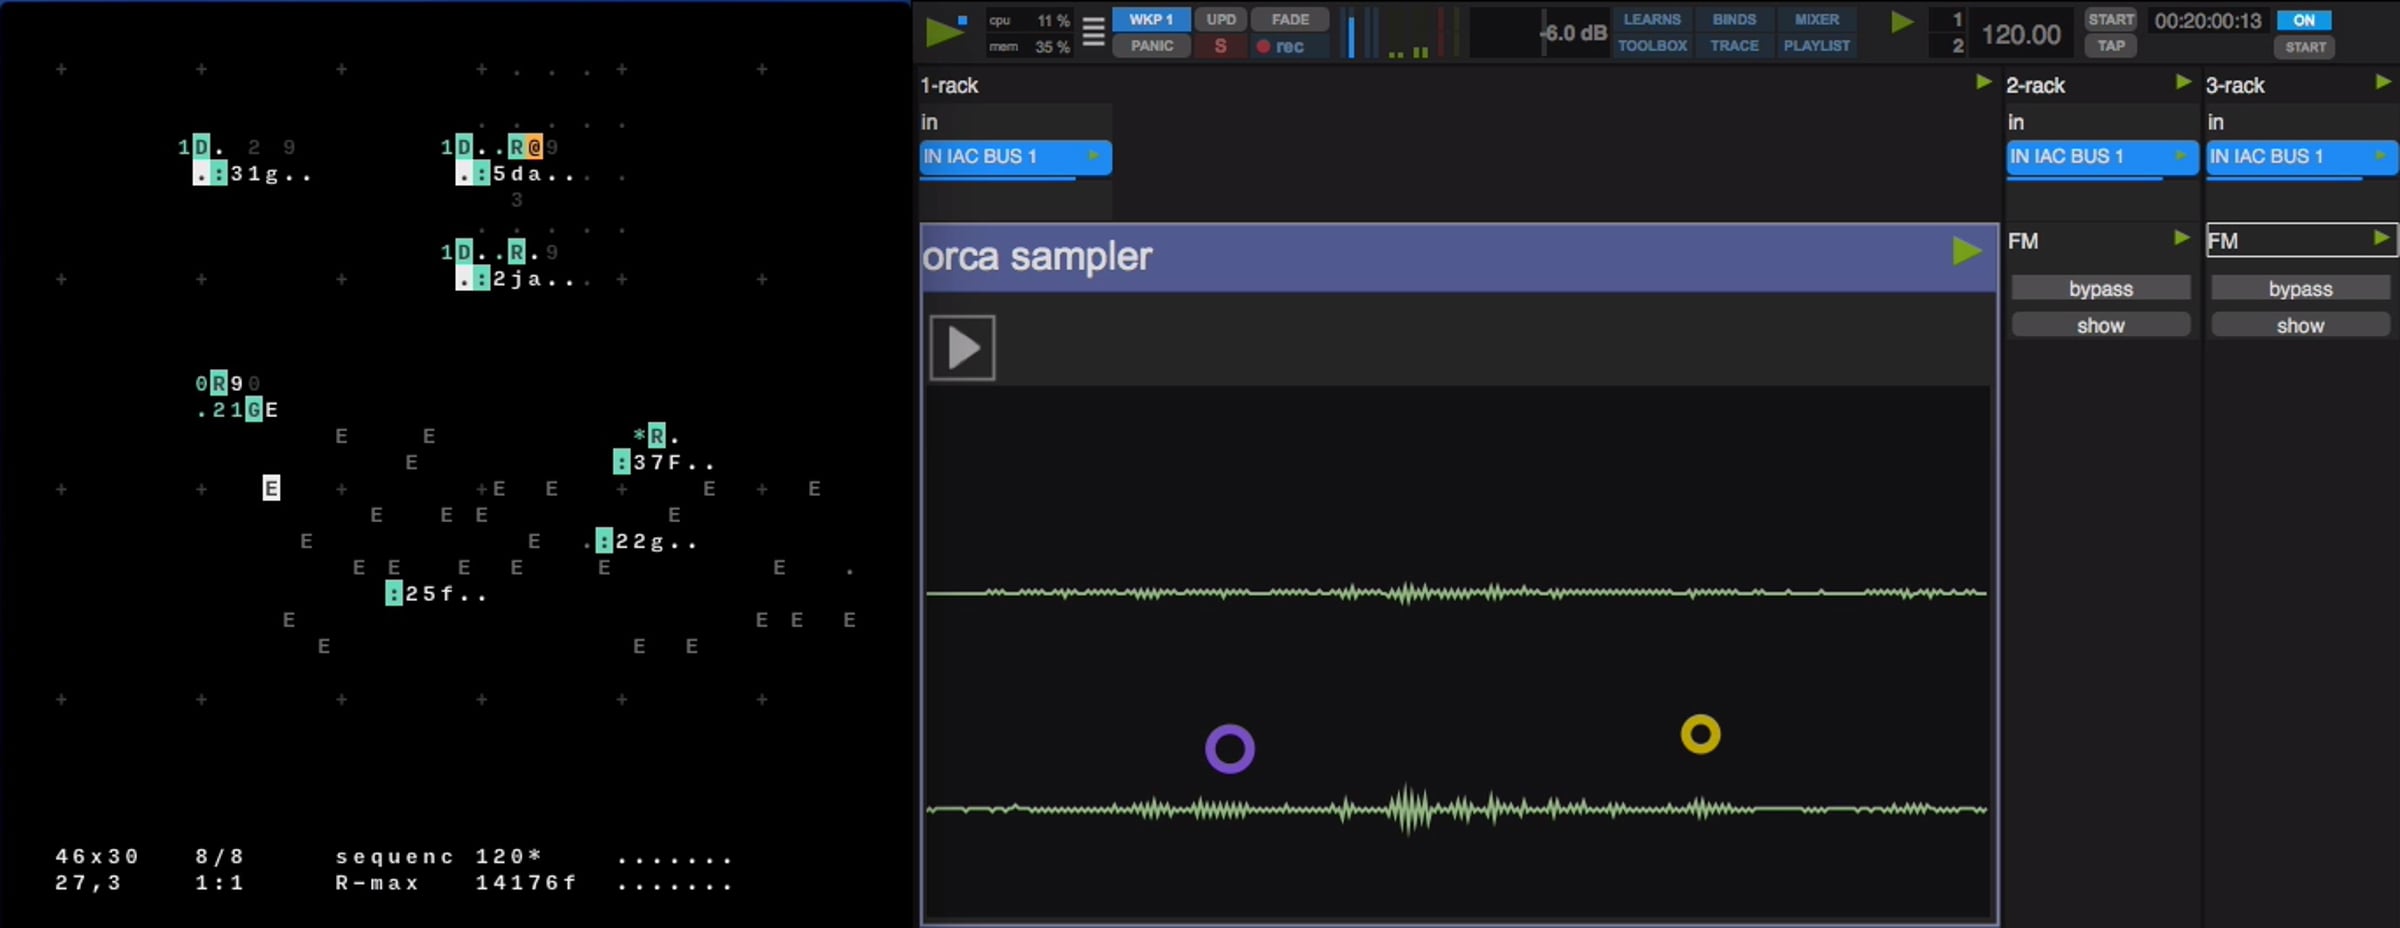Image resolution: width=2400 pixels, height=928 pixels.
Task: Click the '2ja' text in Orca
Action: [517, 279]
